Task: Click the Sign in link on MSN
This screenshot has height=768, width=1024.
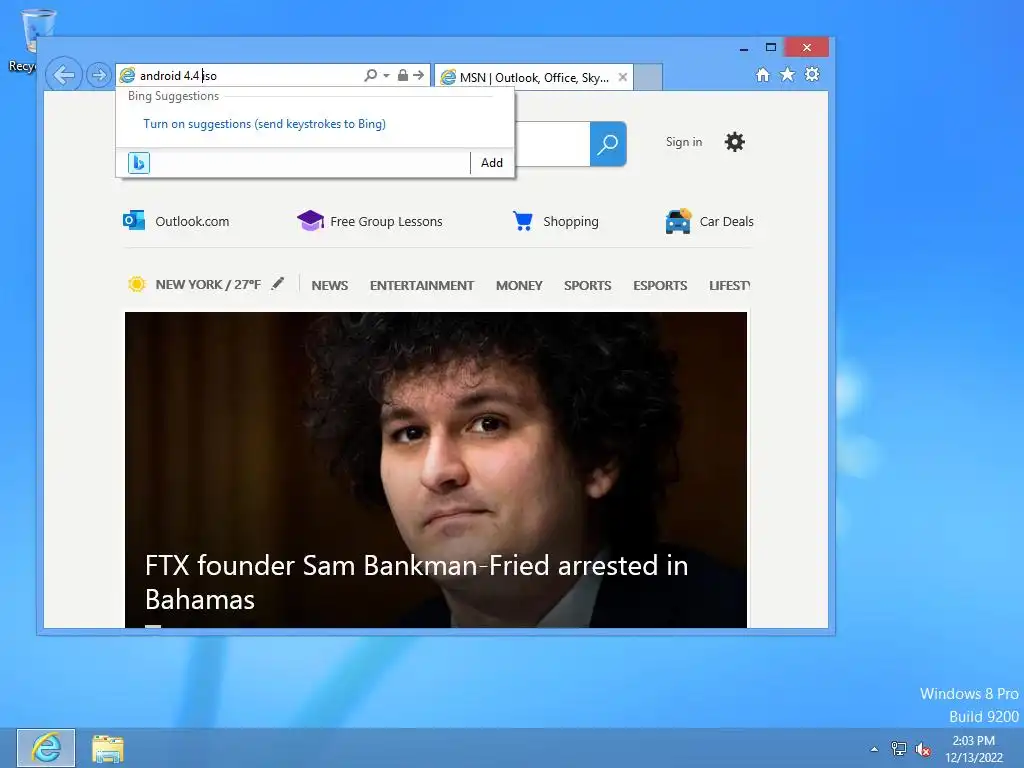Action: 684,142
